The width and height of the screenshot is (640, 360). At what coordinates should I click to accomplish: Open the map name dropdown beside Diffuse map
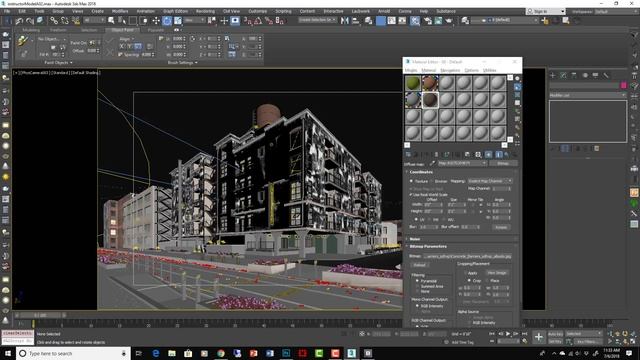(462, 163)
